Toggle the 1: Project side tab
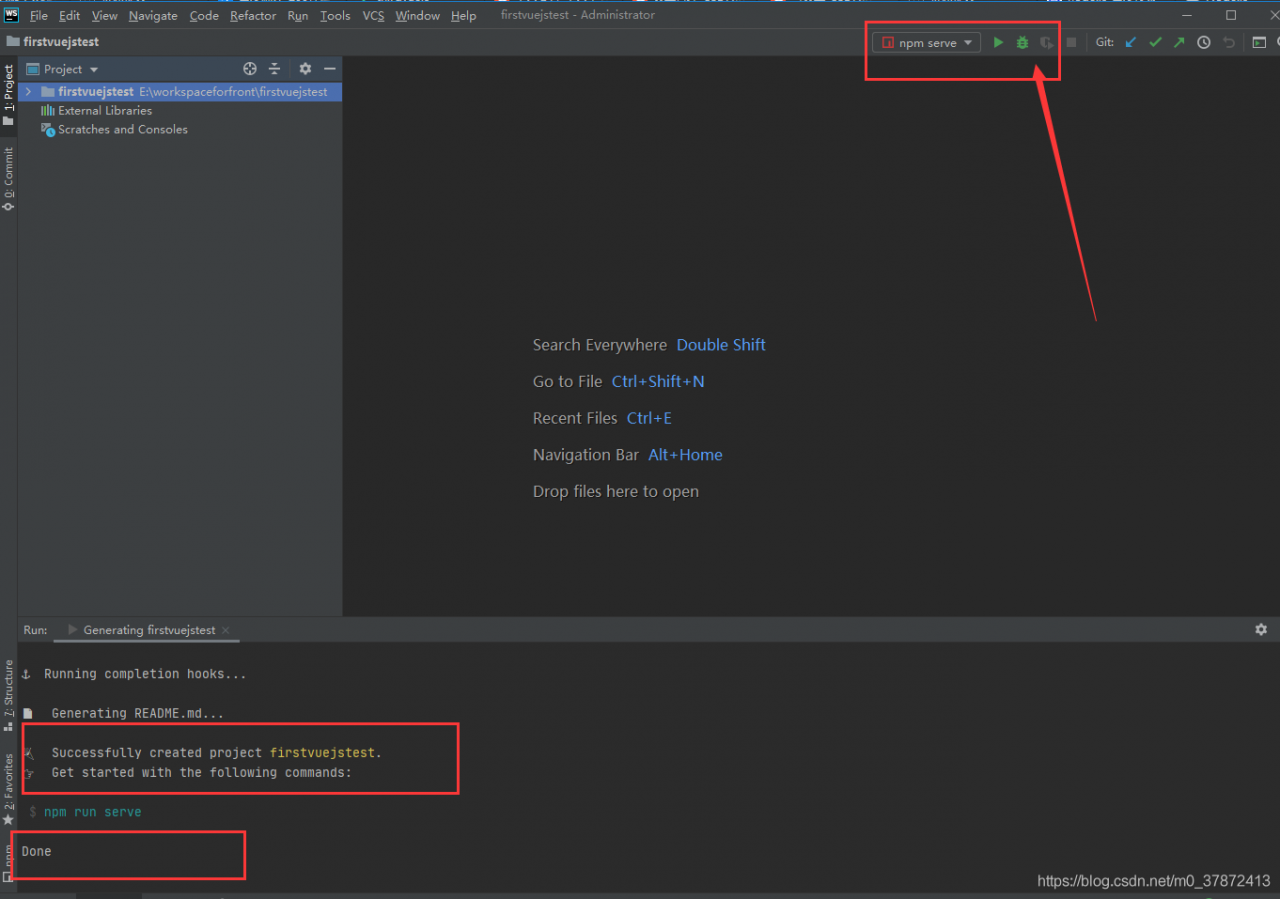This screenshot has width=1280, height=899. pyautogui.click(x=8, y=94)
